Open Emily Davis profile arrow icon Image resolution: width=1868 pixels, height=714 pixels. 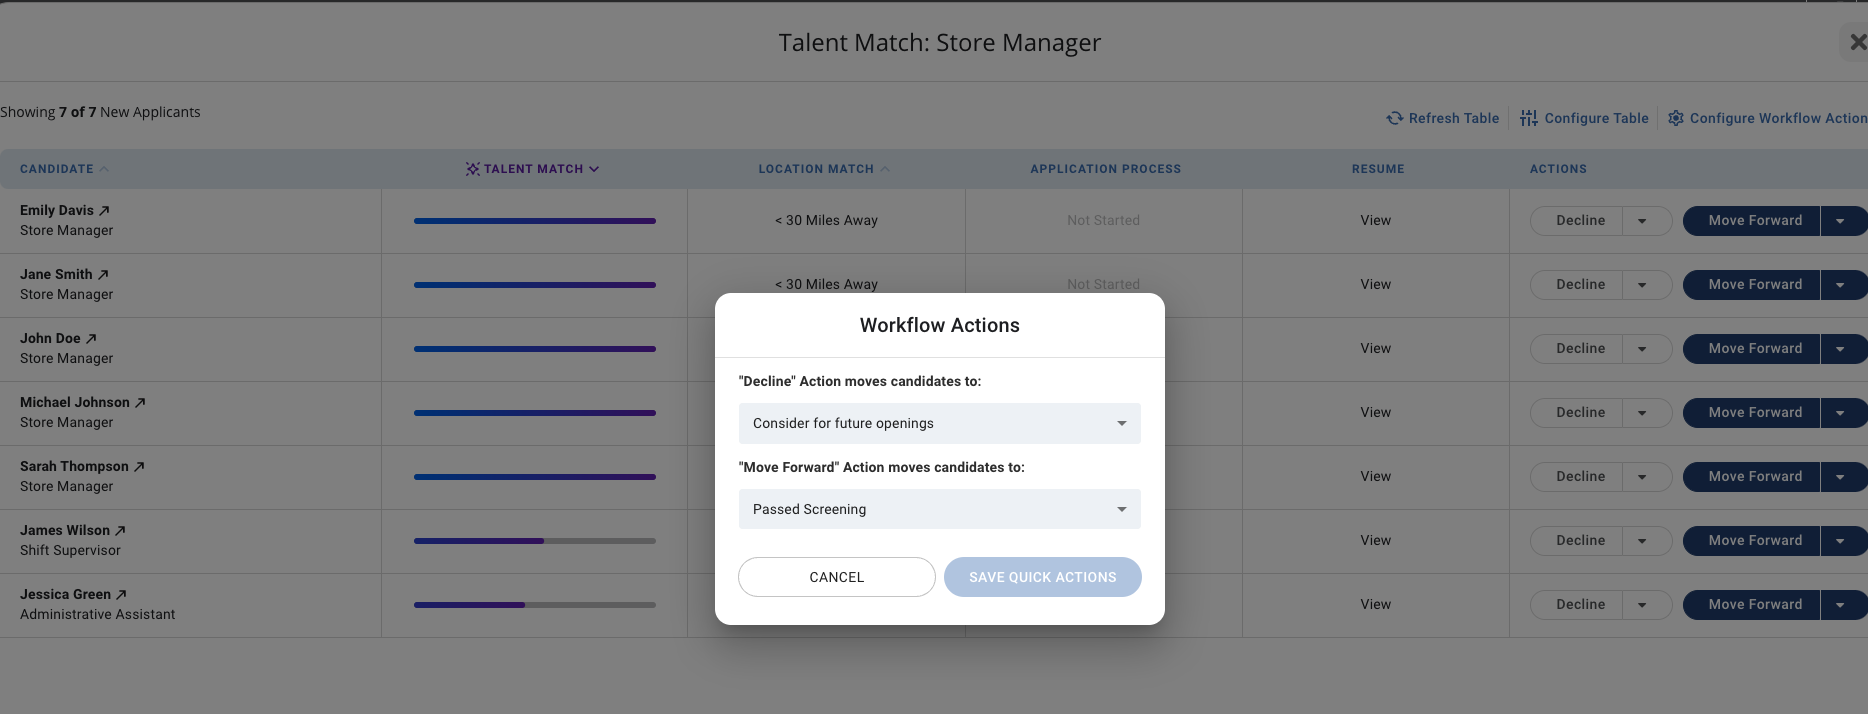(104, 210)
